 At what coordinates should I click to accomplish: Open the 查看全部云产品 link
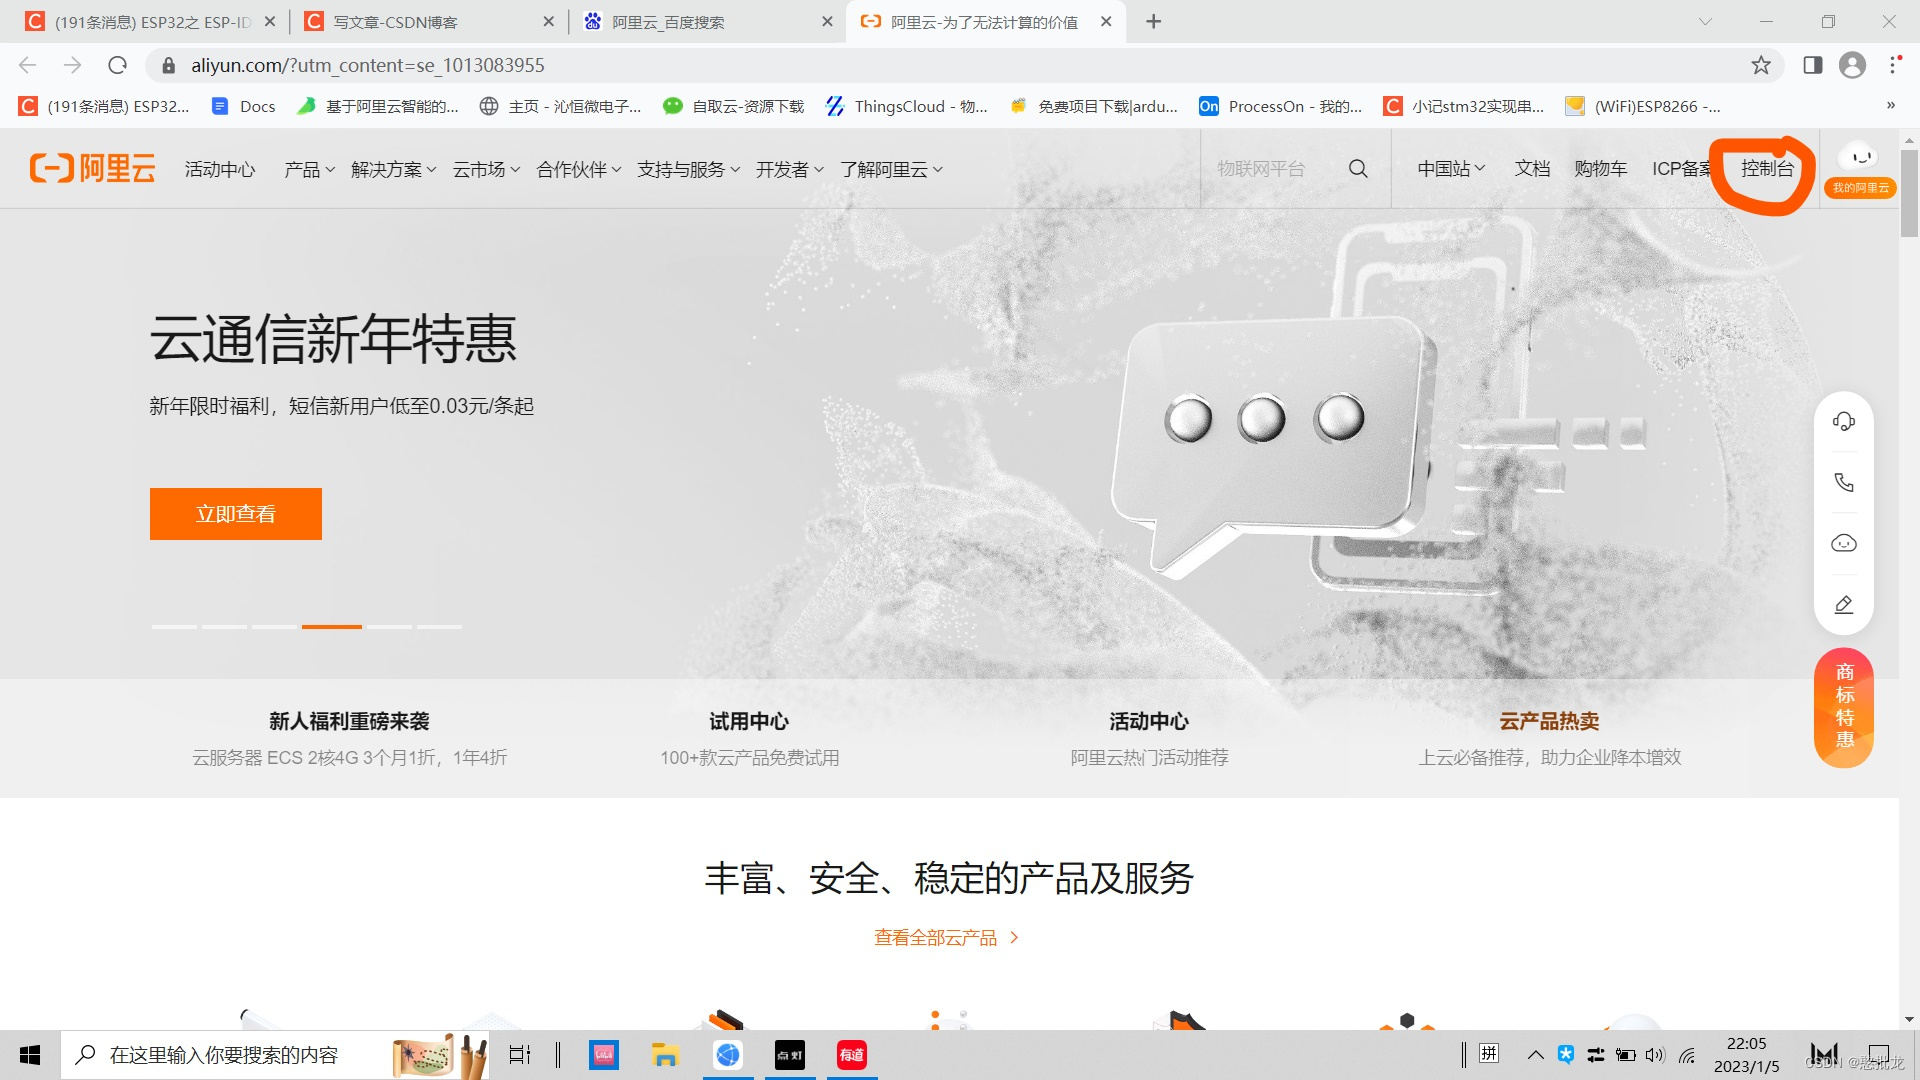tap(936, 937)
